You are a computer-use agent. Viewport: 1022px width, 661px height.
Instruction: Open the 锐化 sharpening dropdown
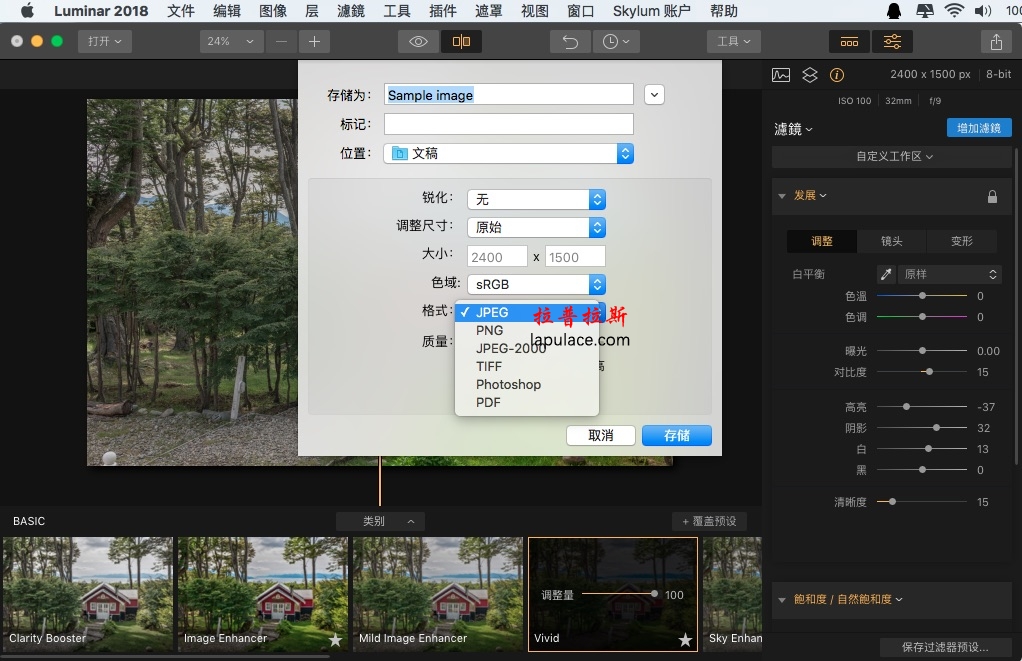(x=536, y=199)
